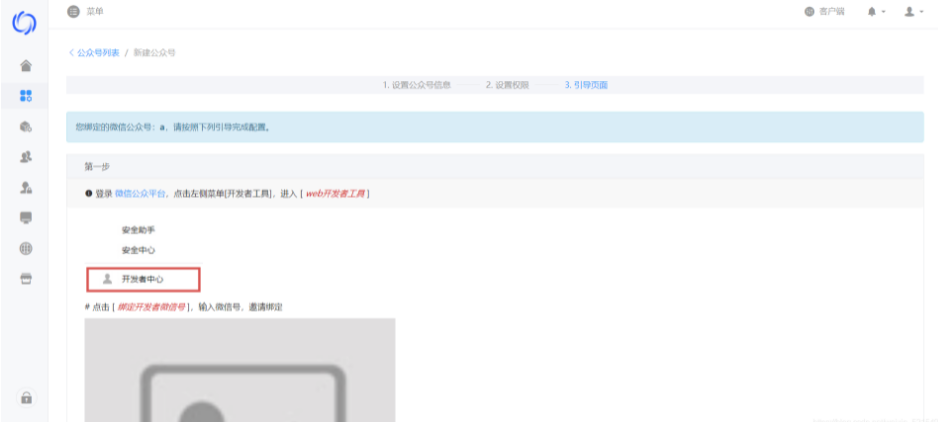Image resolution: width=938 pixels, height=422 pixels.
Task: Go to home via sidebar house icon
Action: (x=26, y=65)
